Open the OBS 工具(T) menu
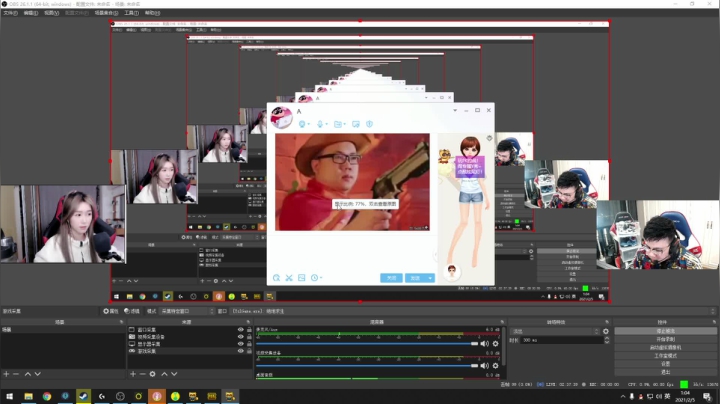Image resolution: width=720 pixels, height=404 pixels. [131, 13]
